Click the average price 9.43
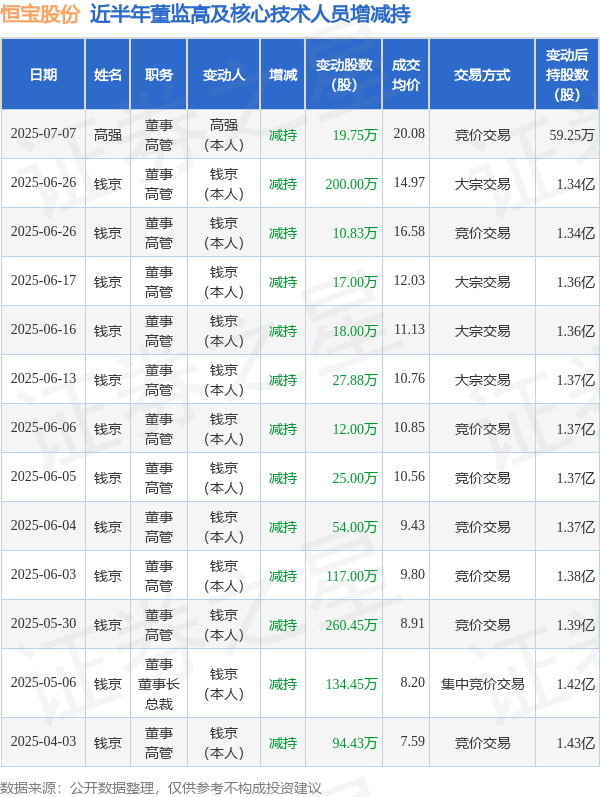This screenshot has height=797, width=600. tap(412, 525)
